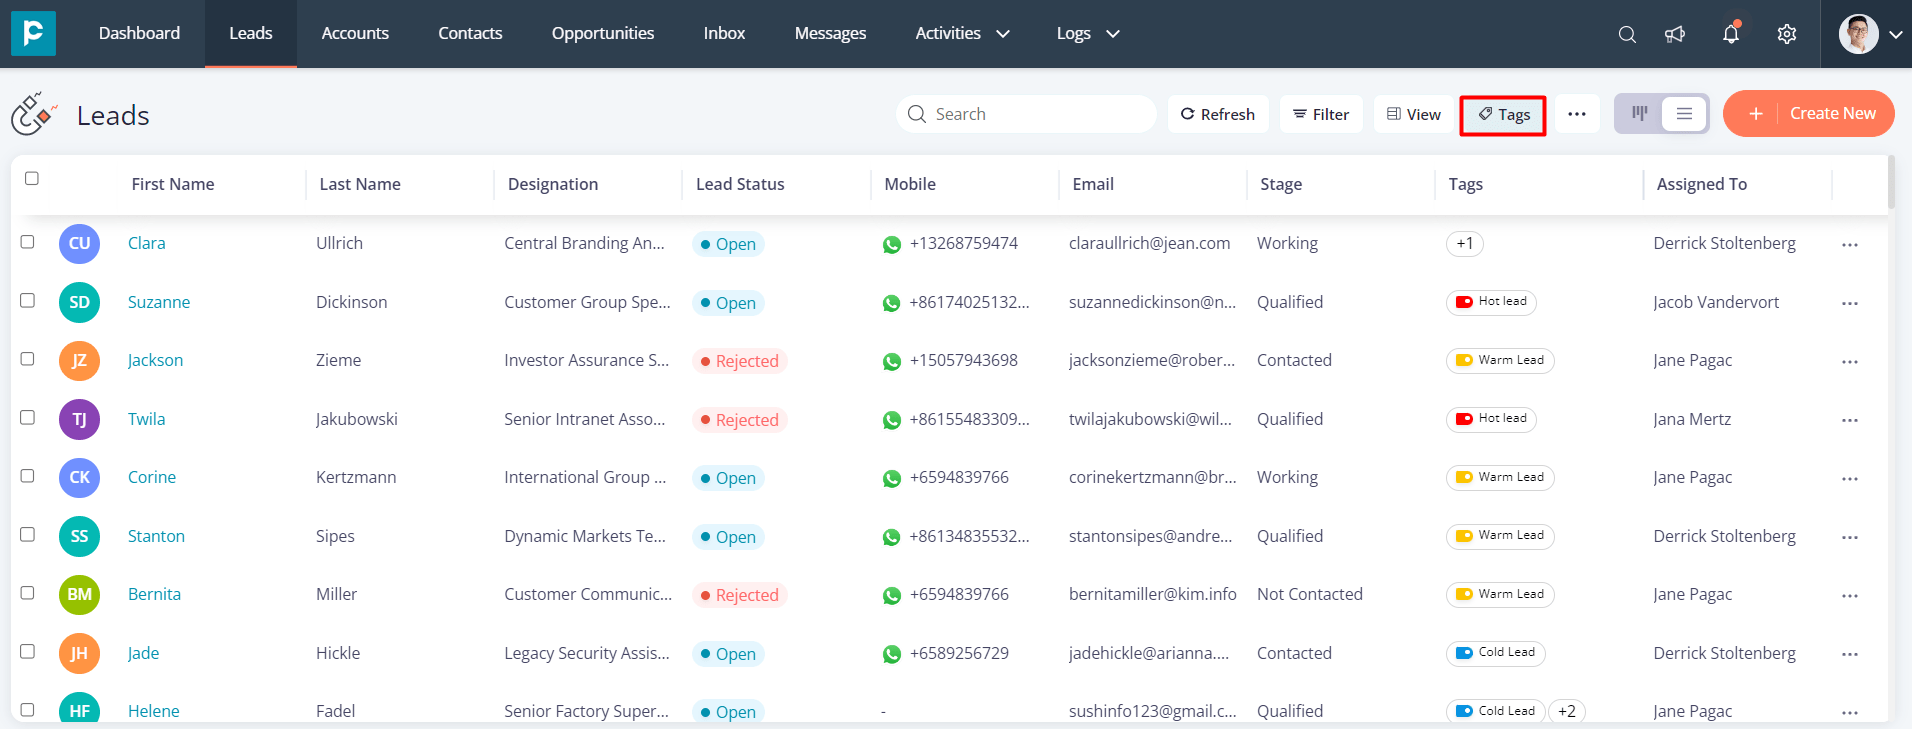The width and height of the screenshot is (1912, 729).
Task: Switch to kanban board view
Action: pyautogui.click(x=1639, y=113)
